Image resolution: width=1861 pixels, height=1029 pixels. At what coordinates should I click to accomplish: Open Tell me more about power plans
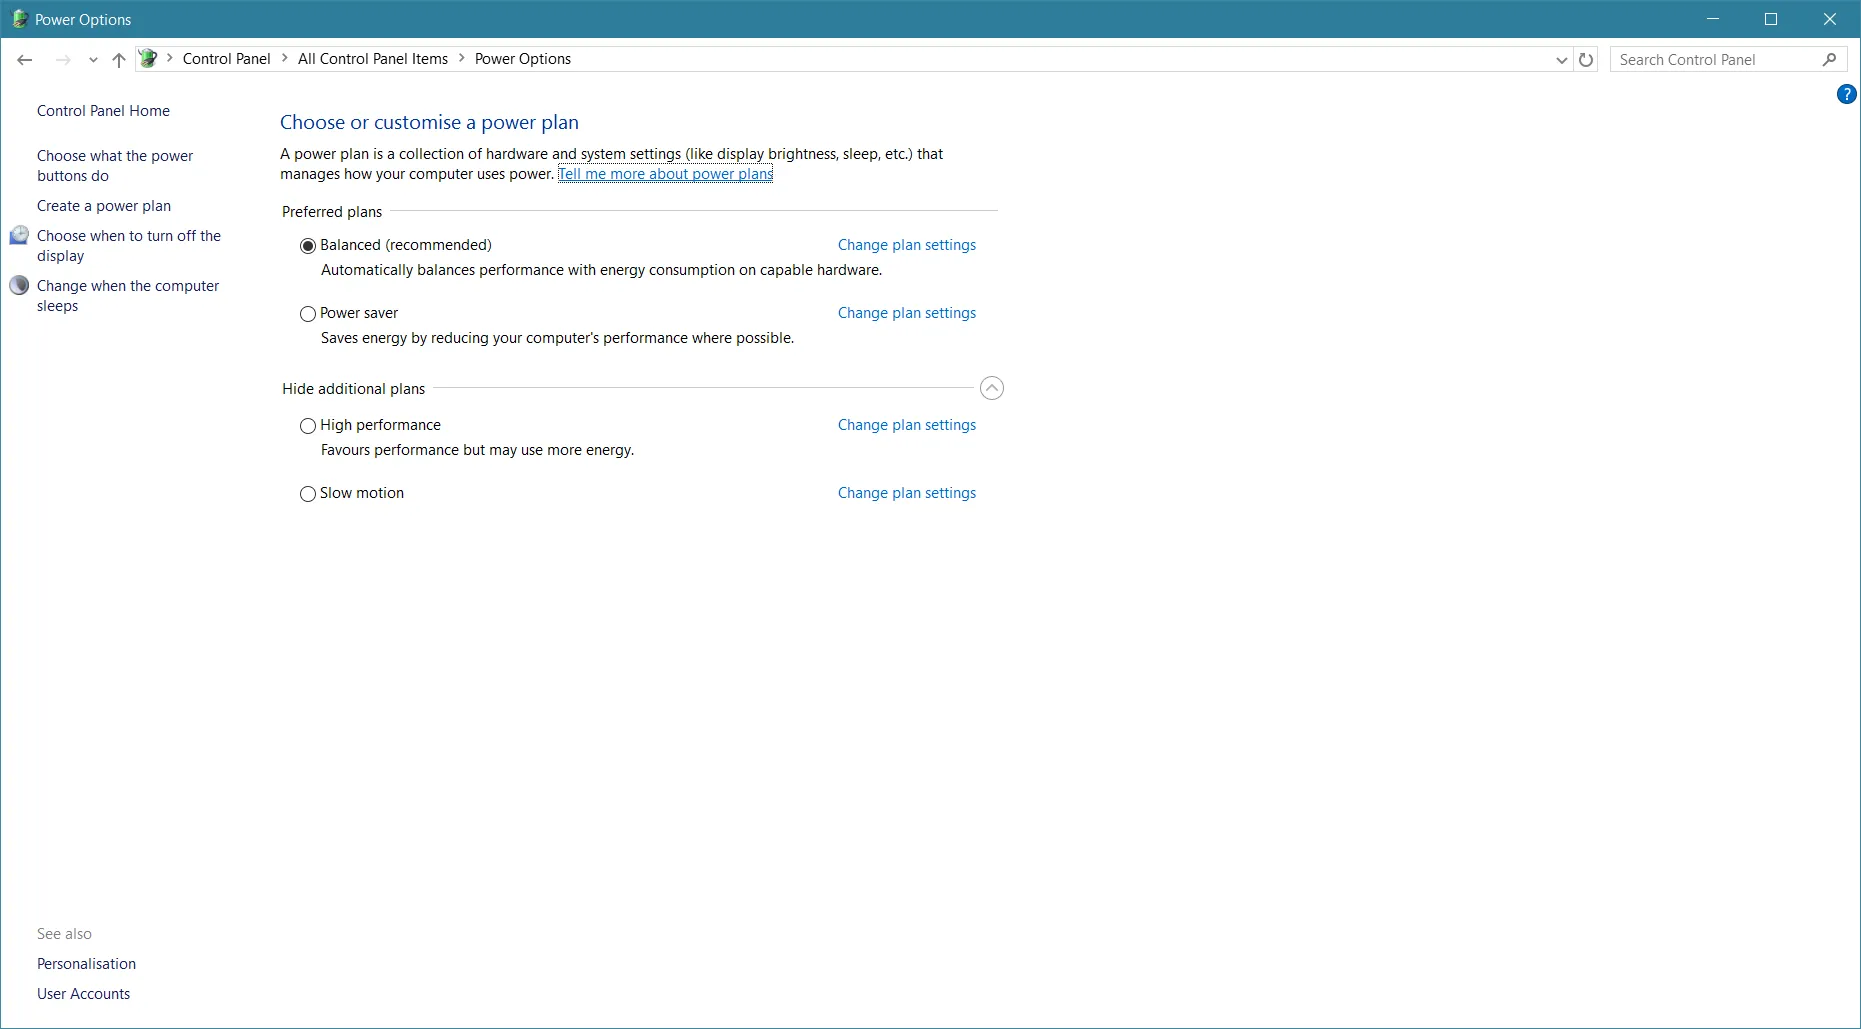(665, 174)
